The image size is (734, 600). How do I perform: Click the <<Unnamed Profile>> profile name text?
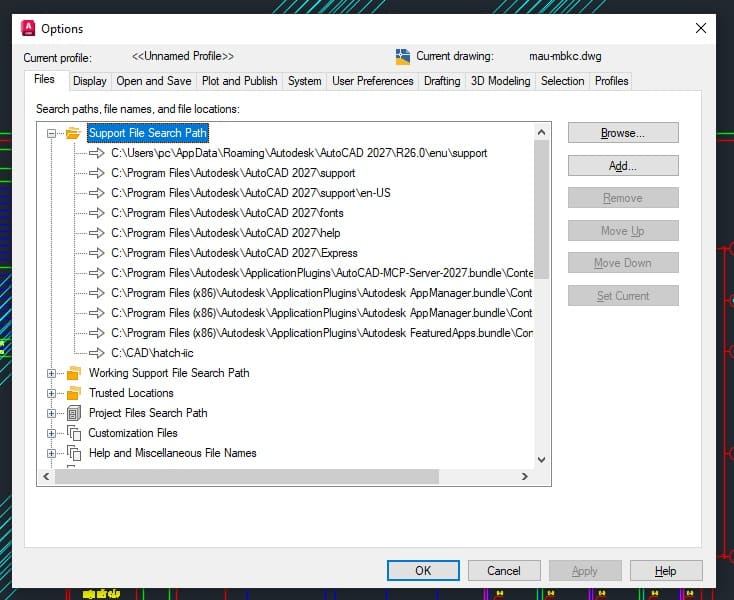coord(183,56)
